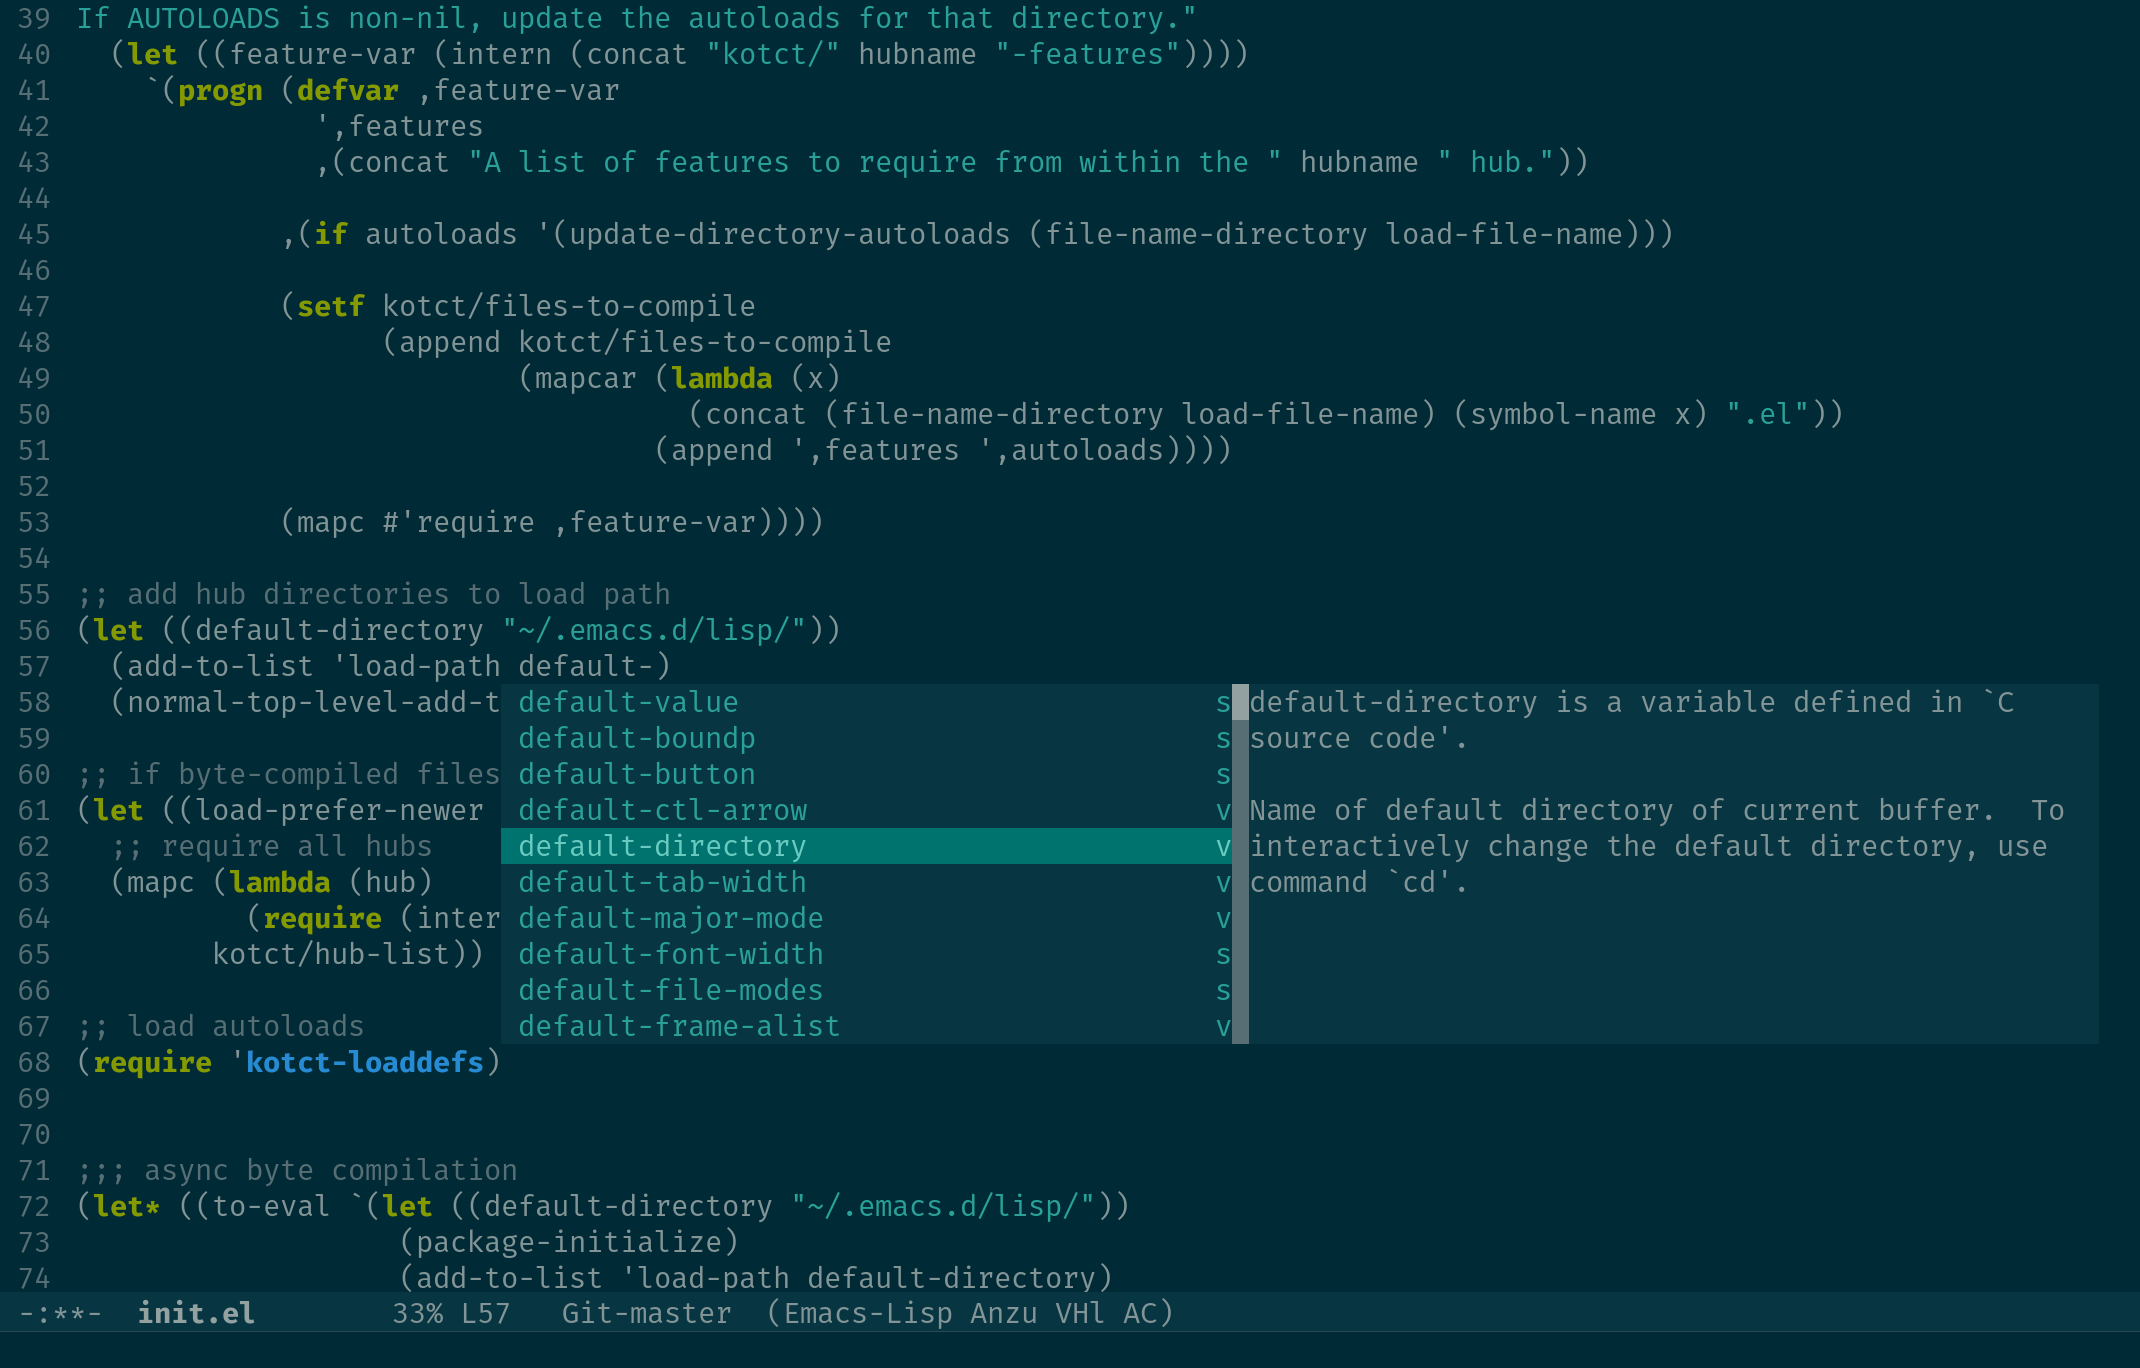Select default-major-mode completion item
This screenshot has height=1368, width=2140.
(671, 918)
